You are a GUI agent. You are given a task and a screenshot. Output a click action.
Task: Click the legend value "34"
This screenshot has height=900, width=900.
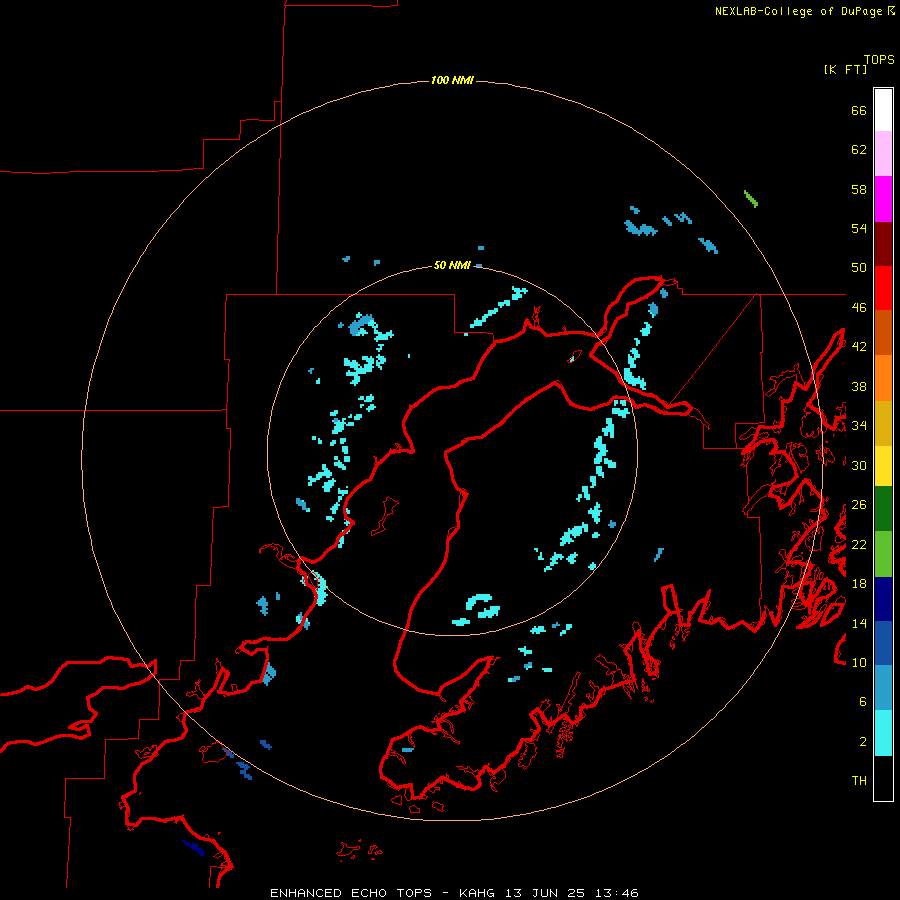859,426
